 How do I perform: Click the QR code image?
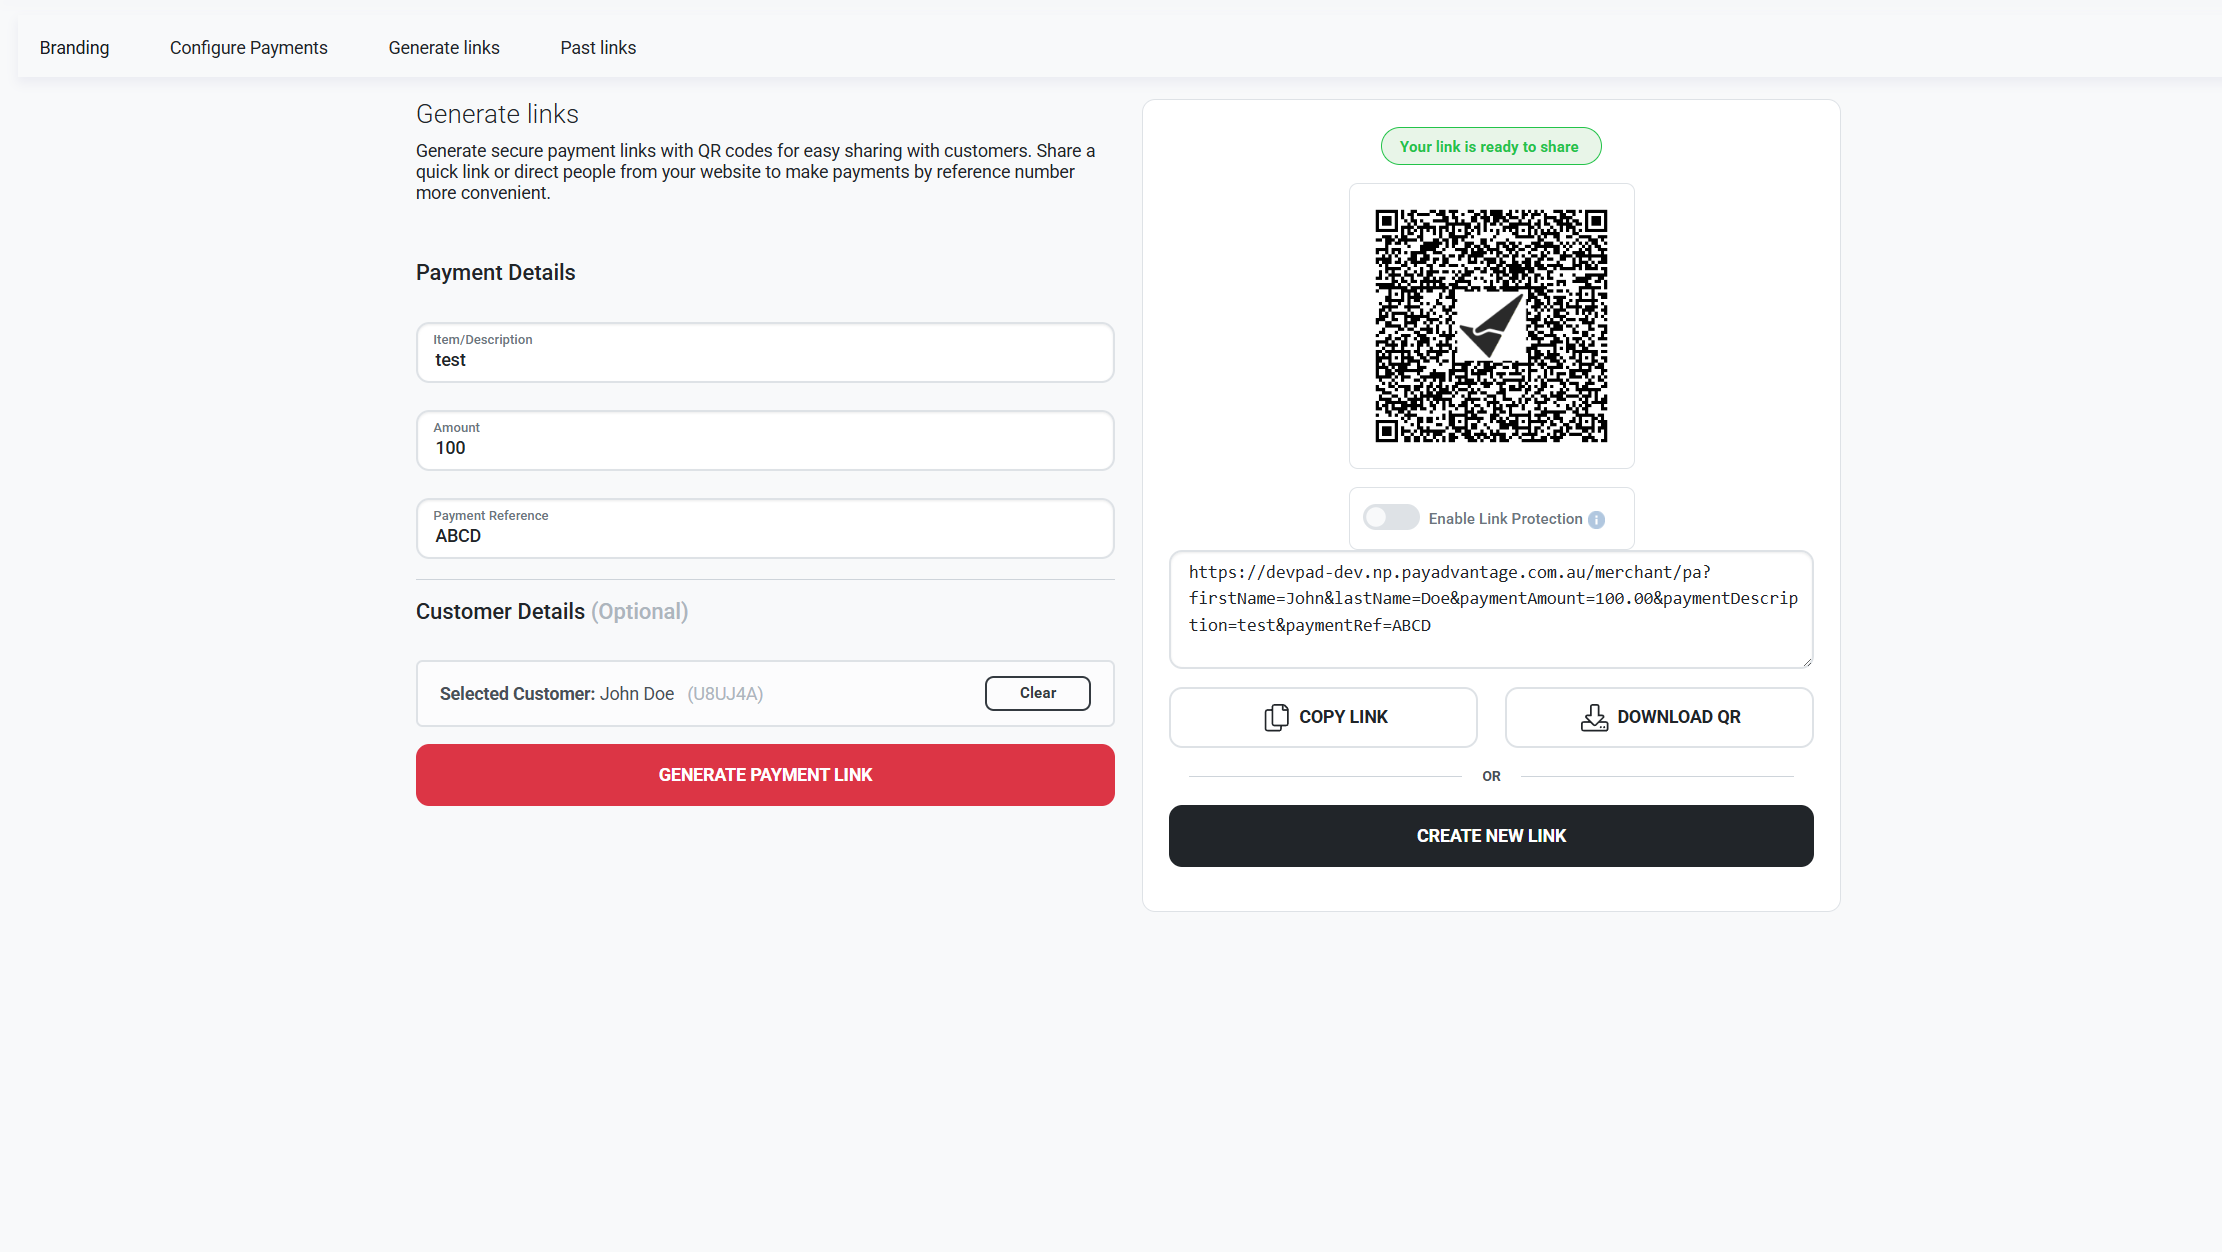tap(1491, 326)
